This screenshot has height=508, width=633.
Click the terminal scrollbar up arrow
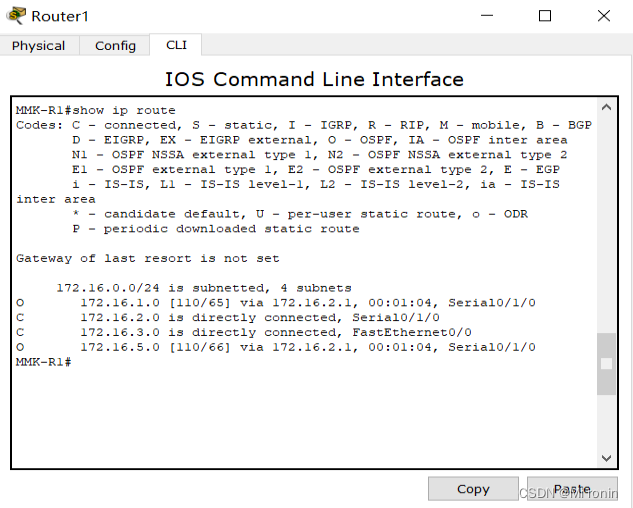click(606, 107)
